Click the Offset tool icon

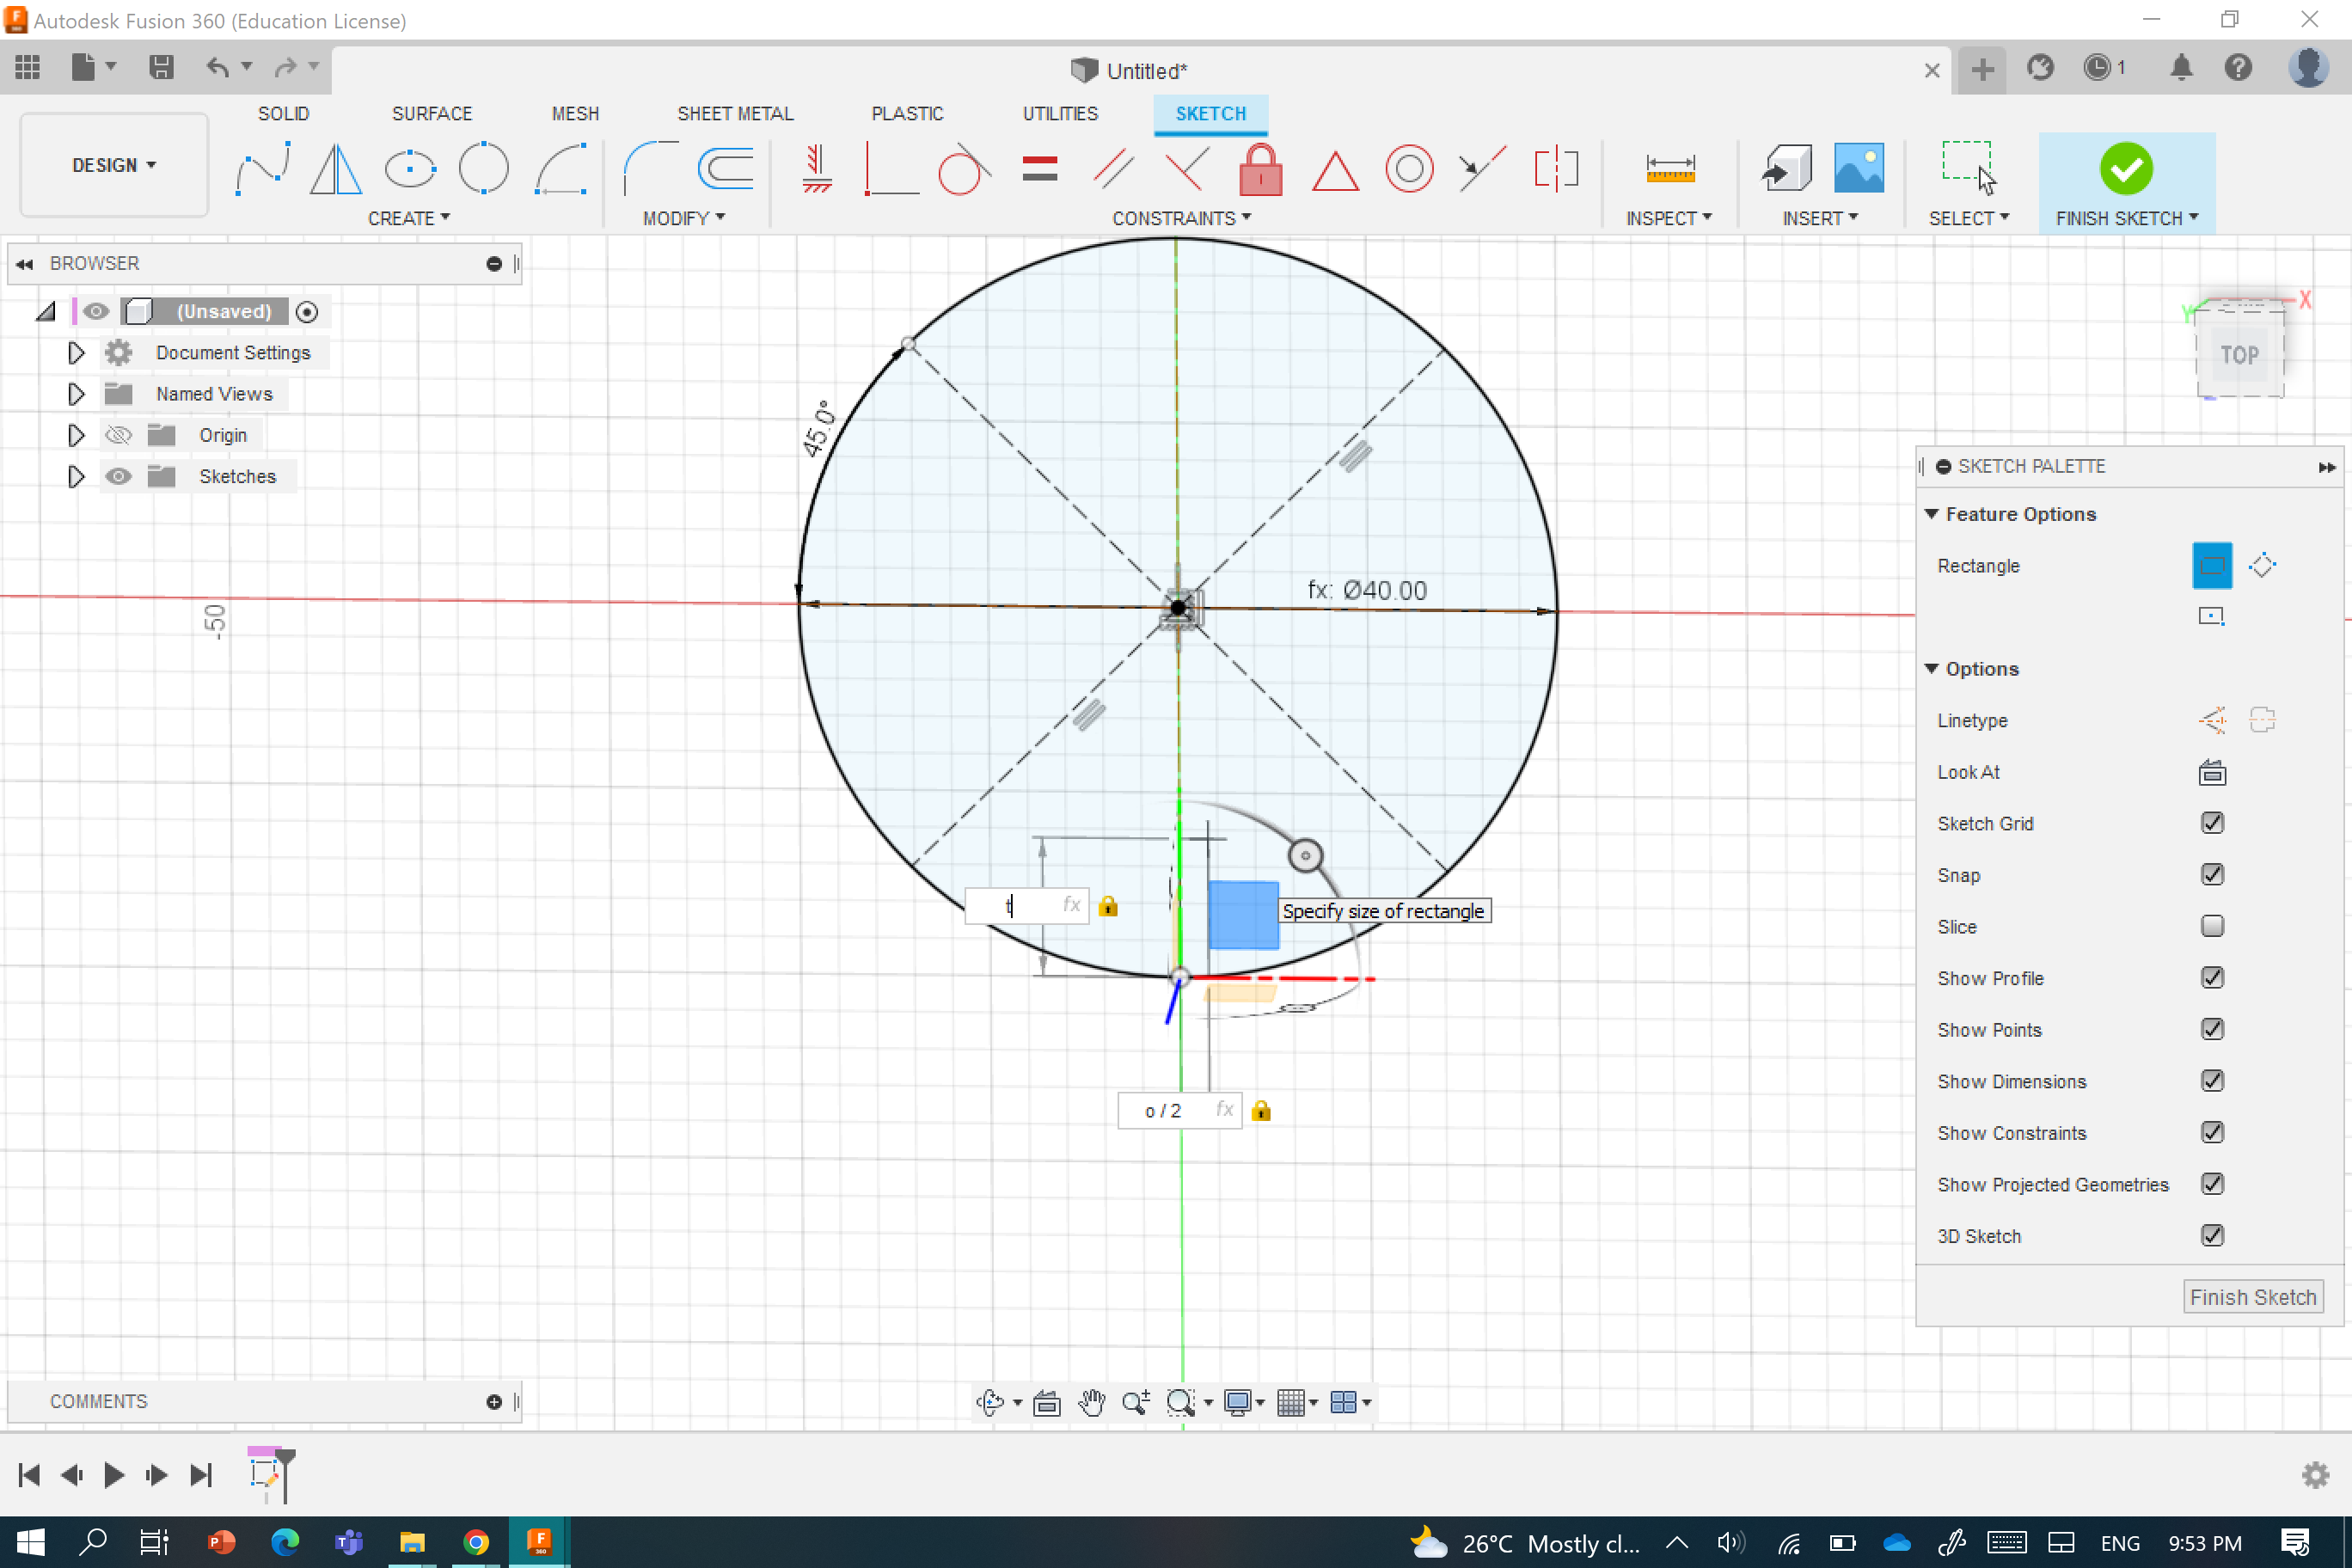[x=726, y=168]
